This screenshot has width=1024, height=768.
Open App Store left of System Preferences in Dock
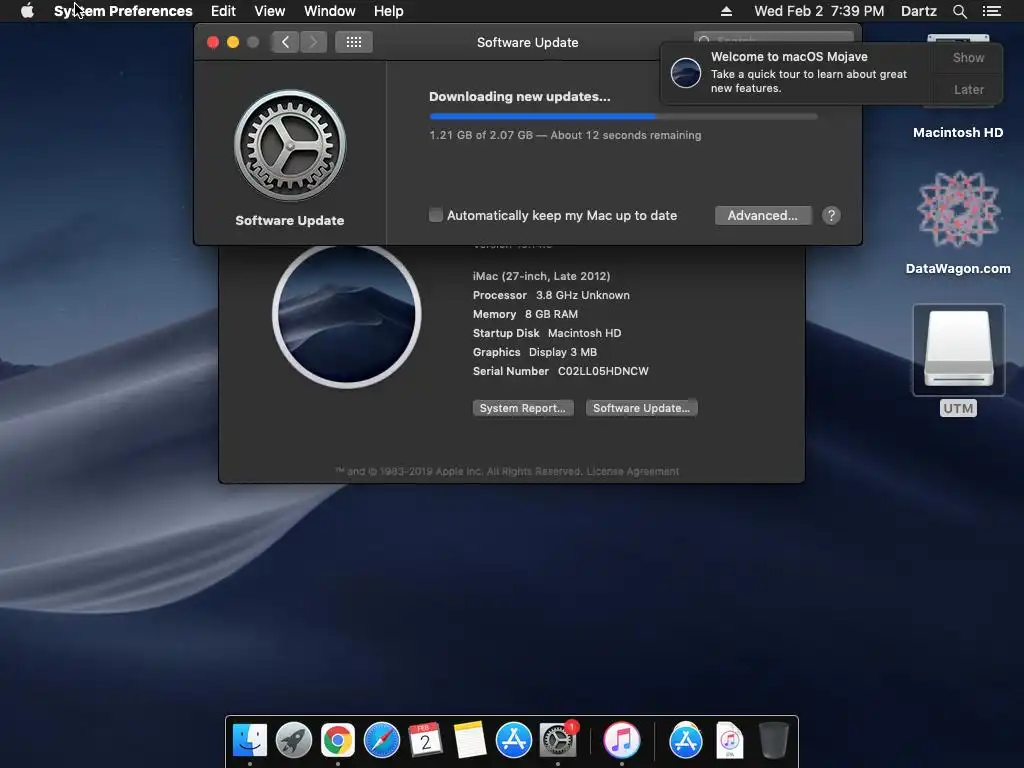[513, 740]
